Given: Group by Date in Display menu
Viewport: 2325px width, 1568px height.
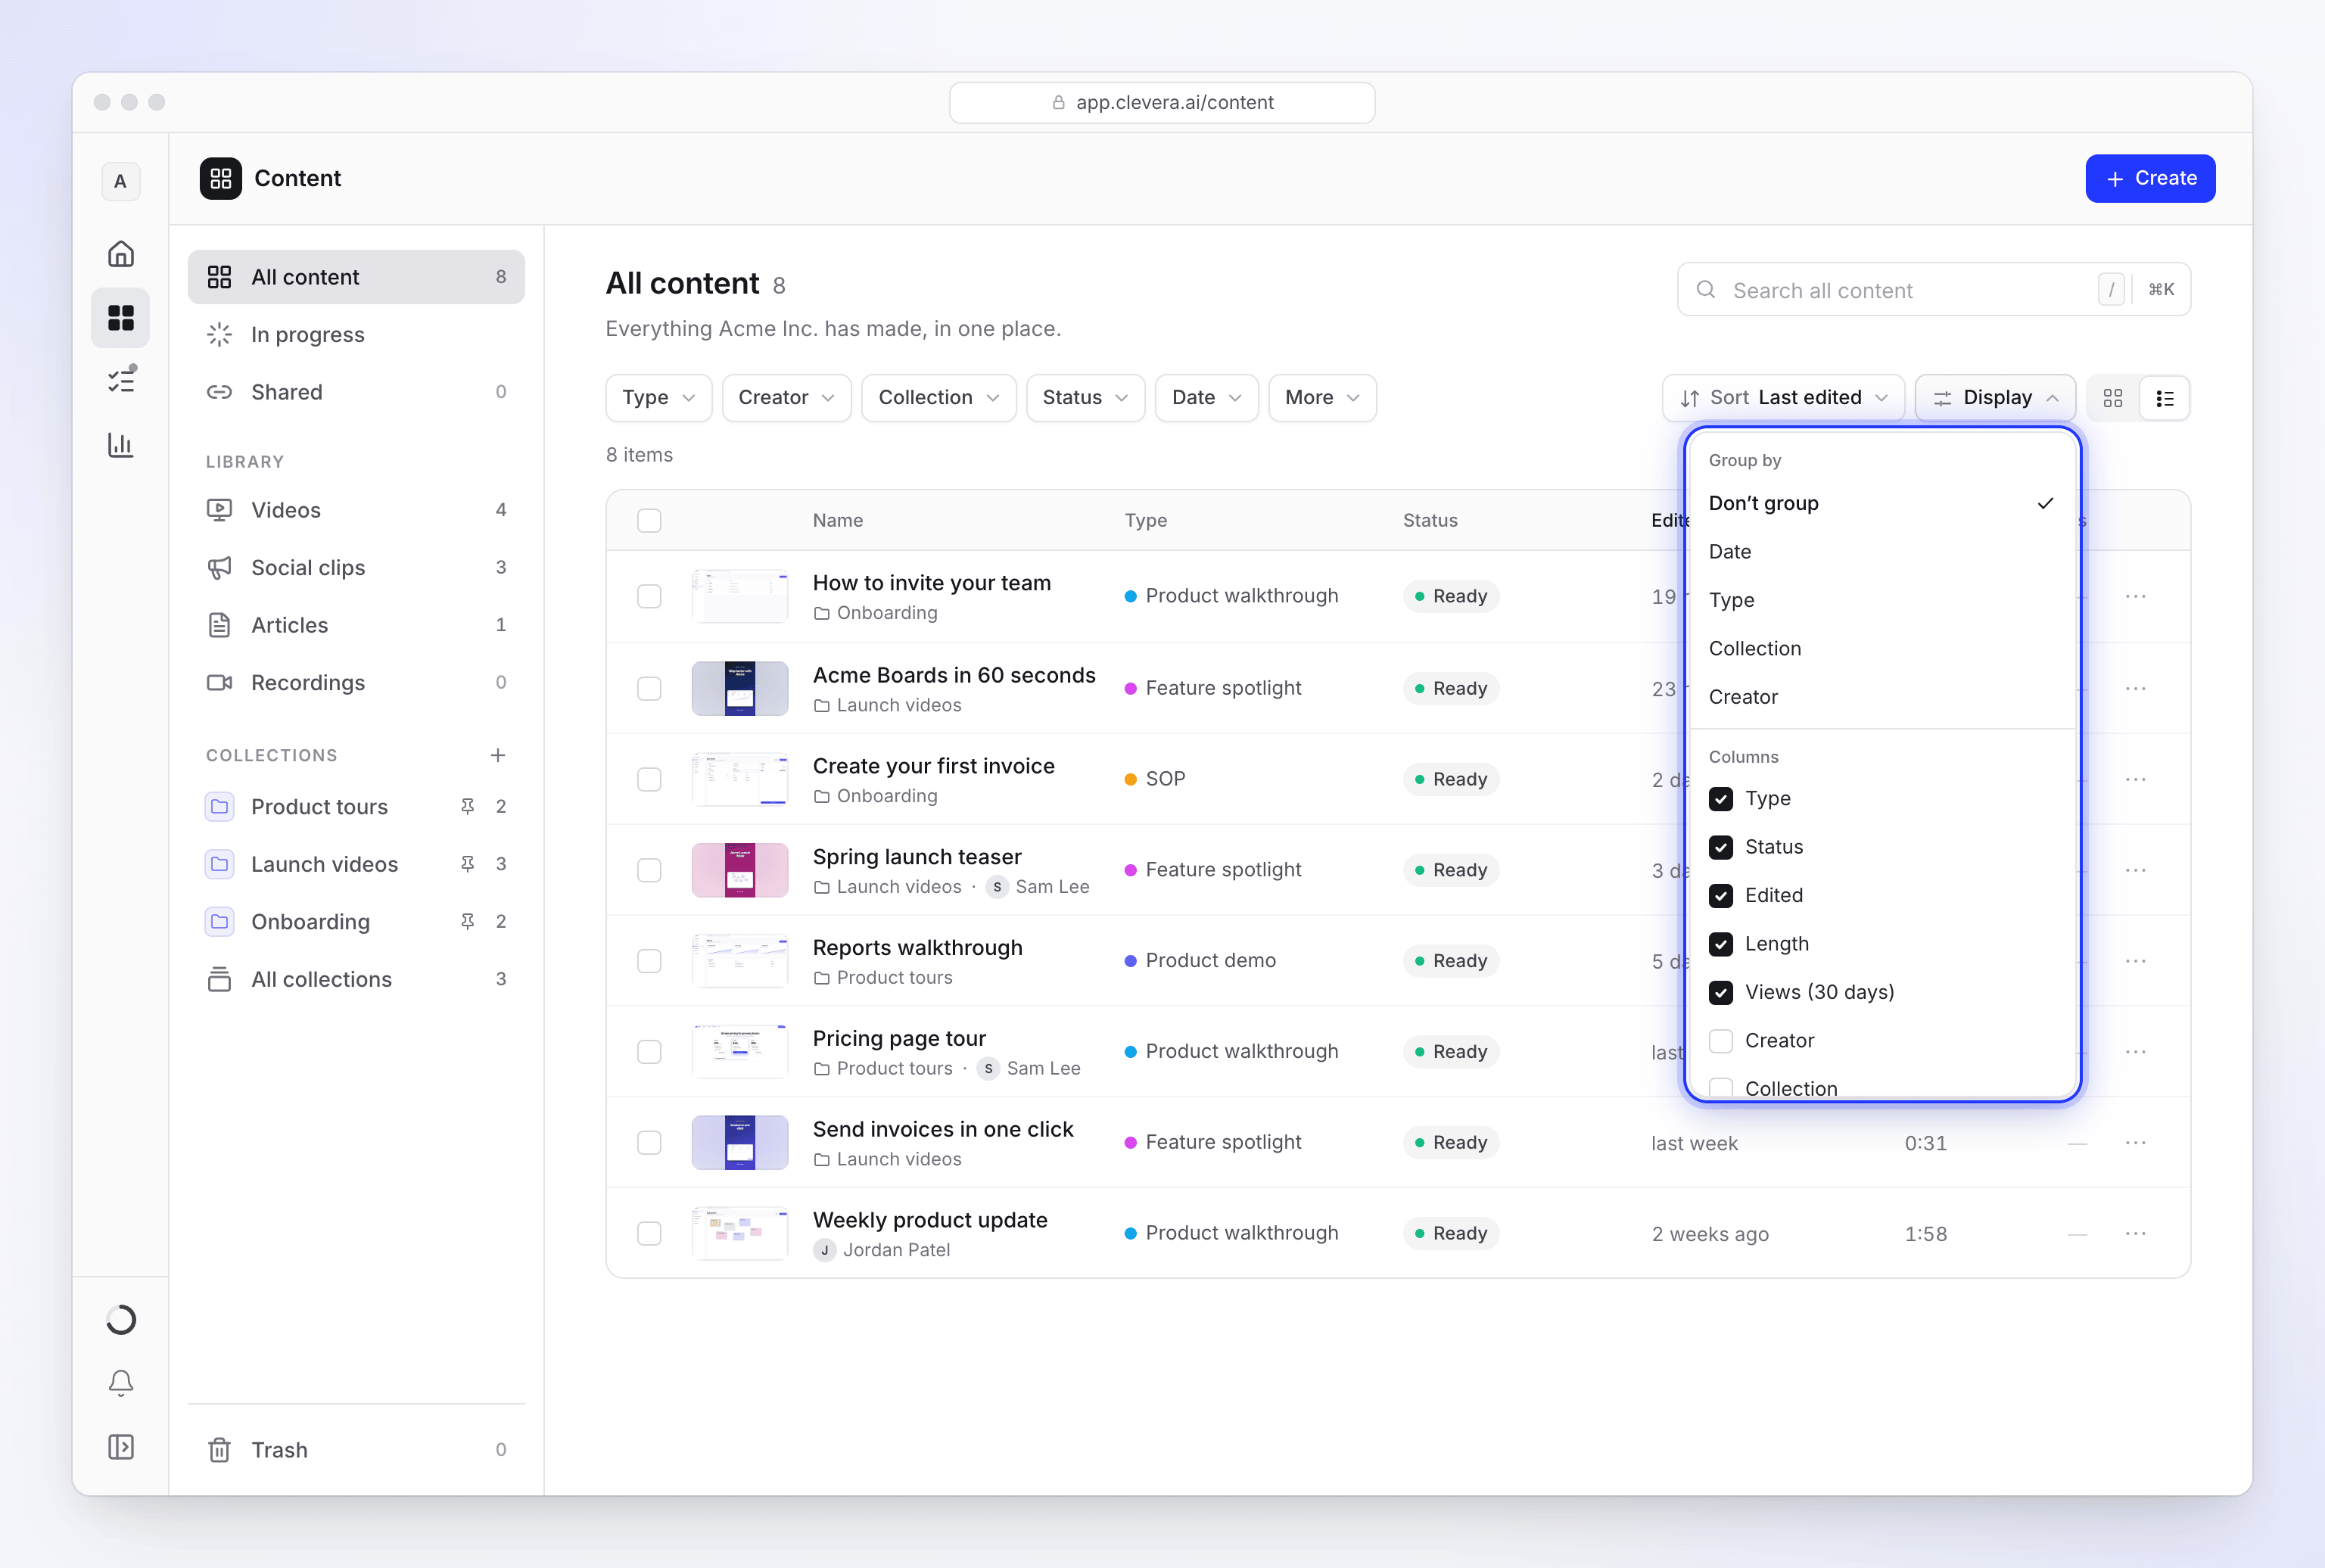Looking at the screenshot, I should pos(1881,552).
